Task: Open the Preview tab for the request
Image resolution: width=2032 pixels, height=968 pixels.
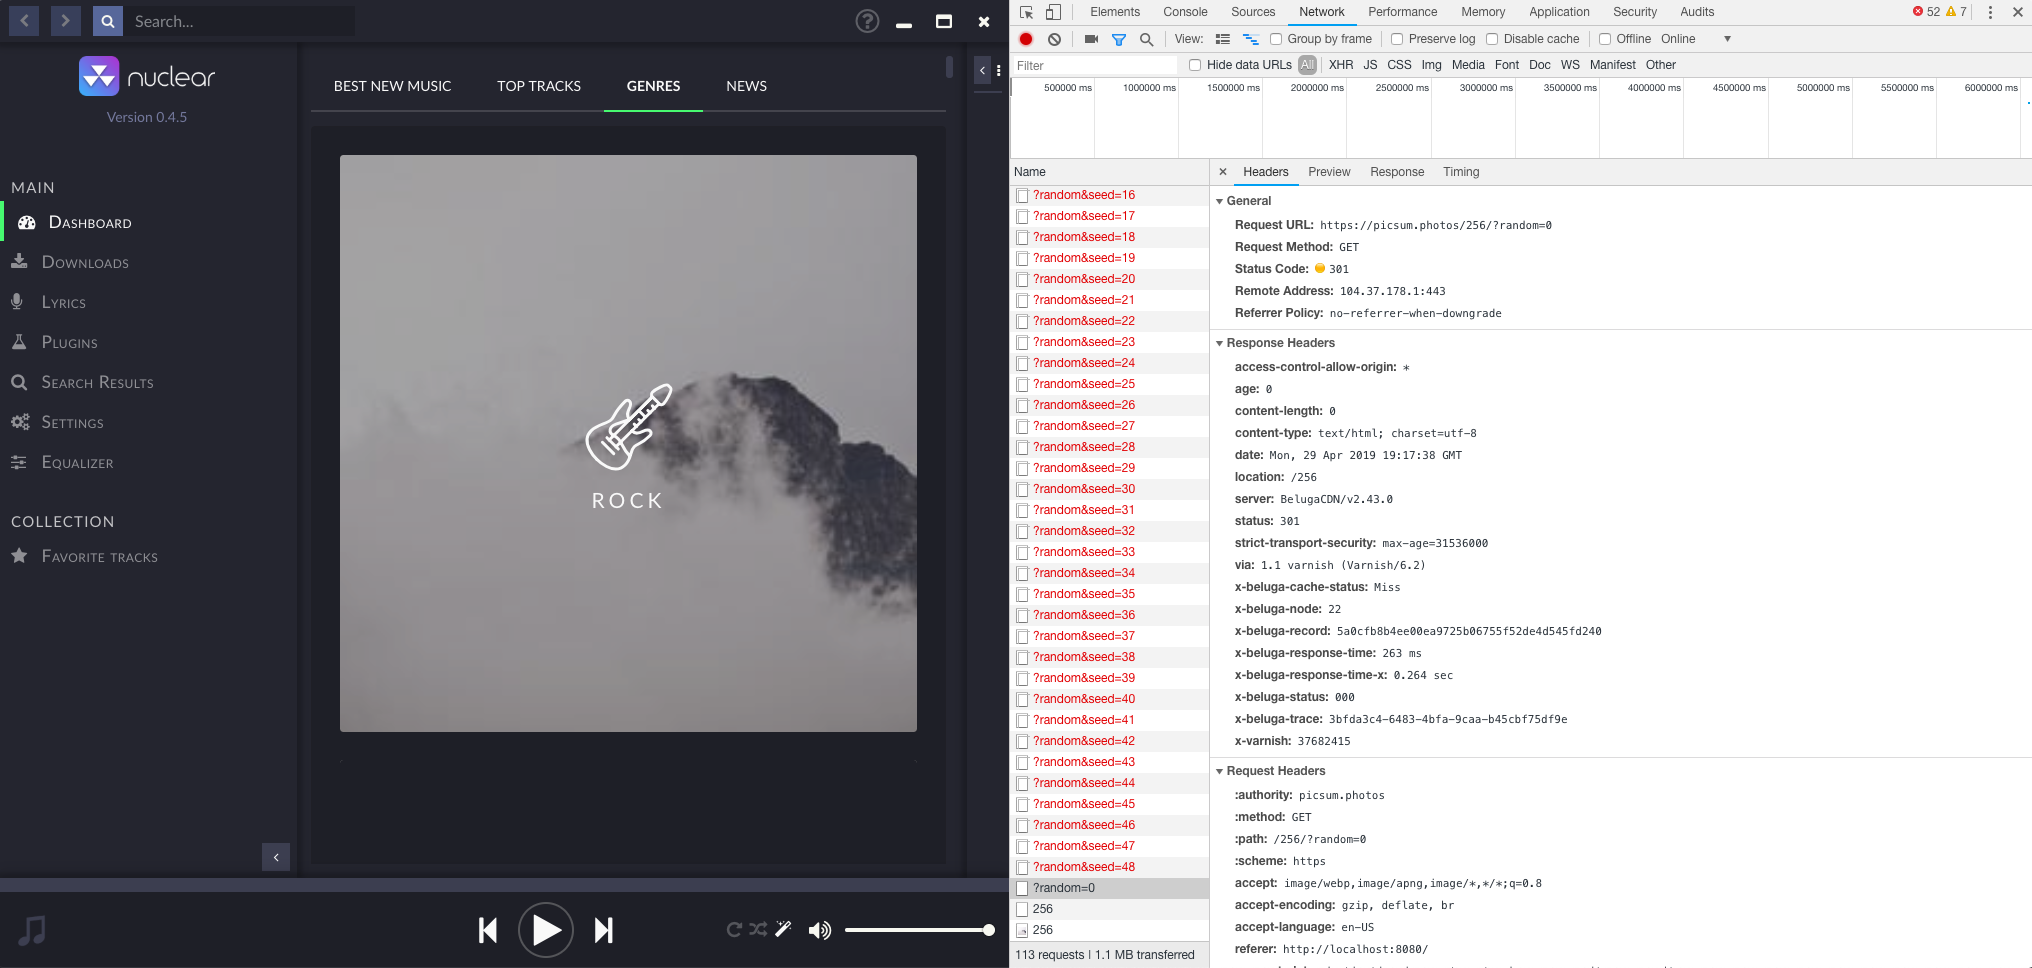Action: click(x=1328, y=171)
